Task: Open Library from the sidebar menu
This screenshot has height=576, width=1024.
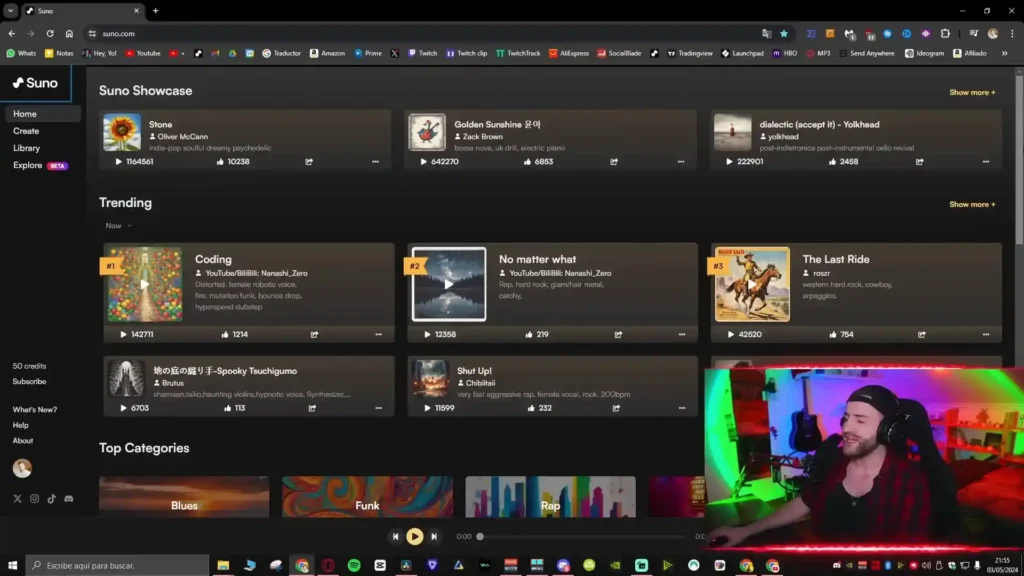Action: [x=27, y=148]
